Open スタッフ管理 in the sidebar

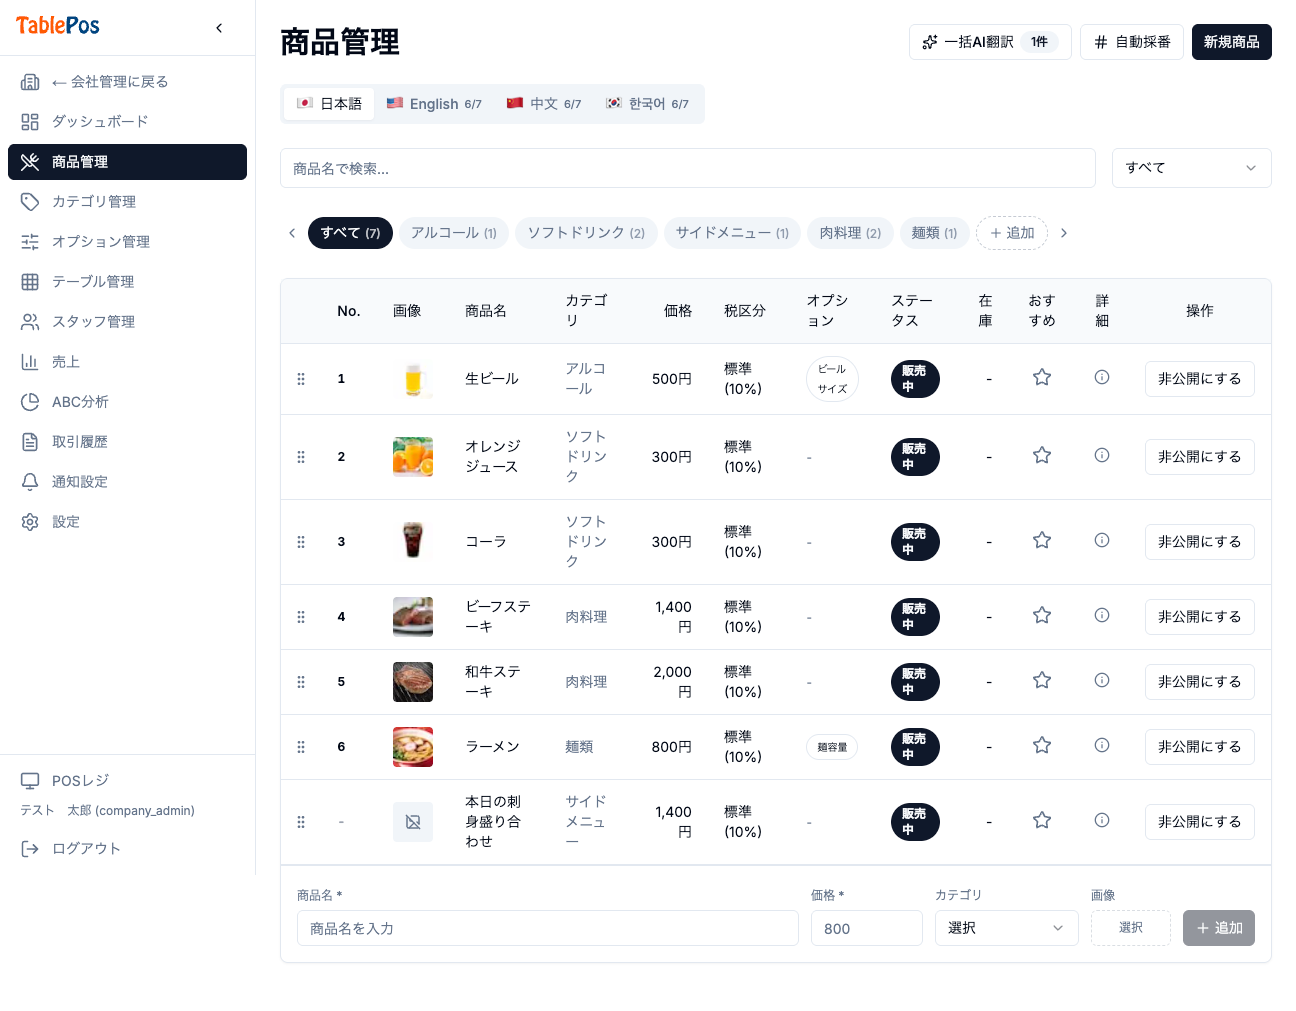click(127, 322)
